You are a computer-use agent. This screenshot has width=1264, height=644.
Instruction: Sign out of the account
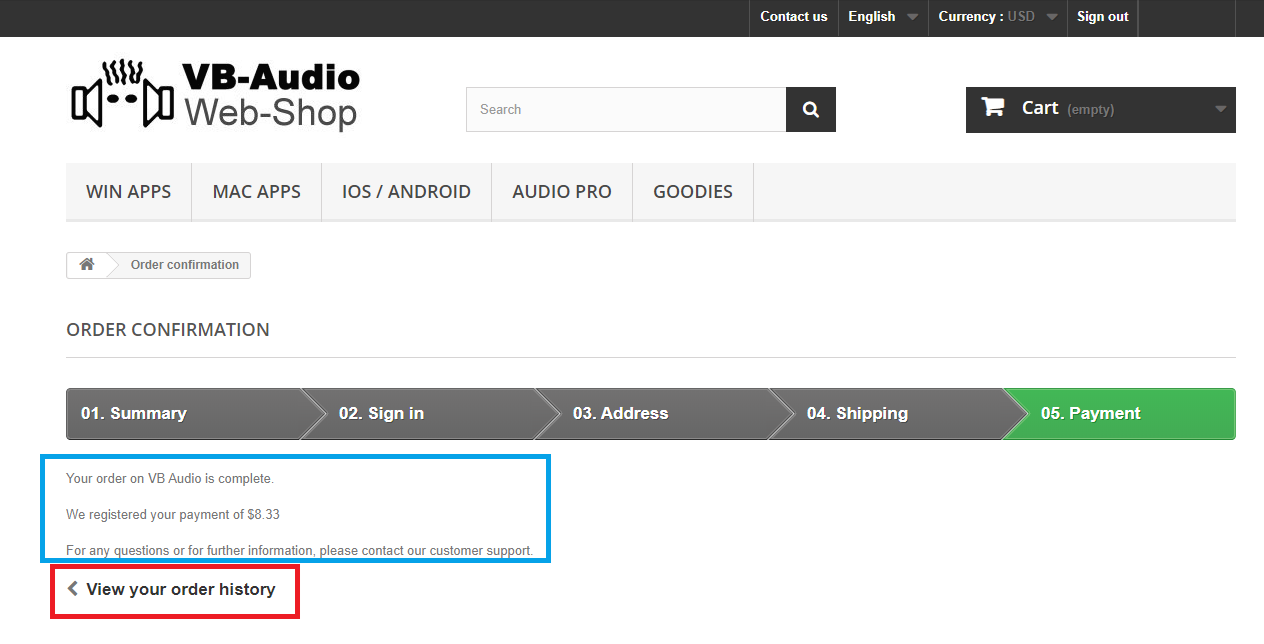[x=1102, y=17]
